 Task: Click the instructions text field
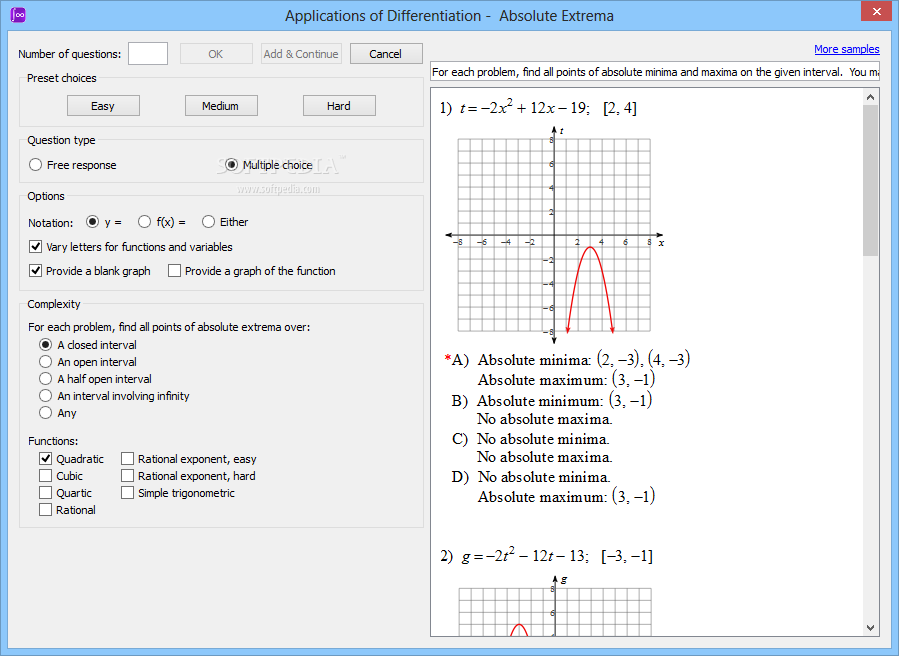click(x=655, y=72)
